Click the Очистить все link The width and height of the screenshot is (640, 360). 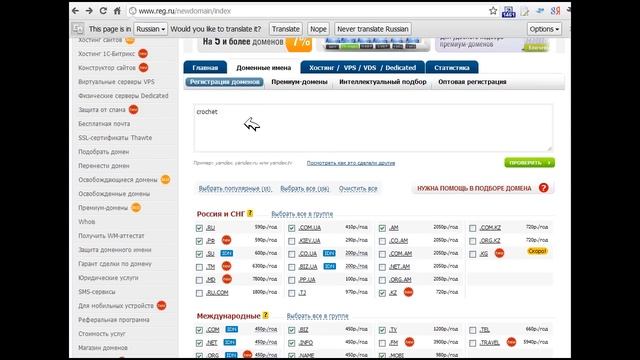[x=358, y=189]
